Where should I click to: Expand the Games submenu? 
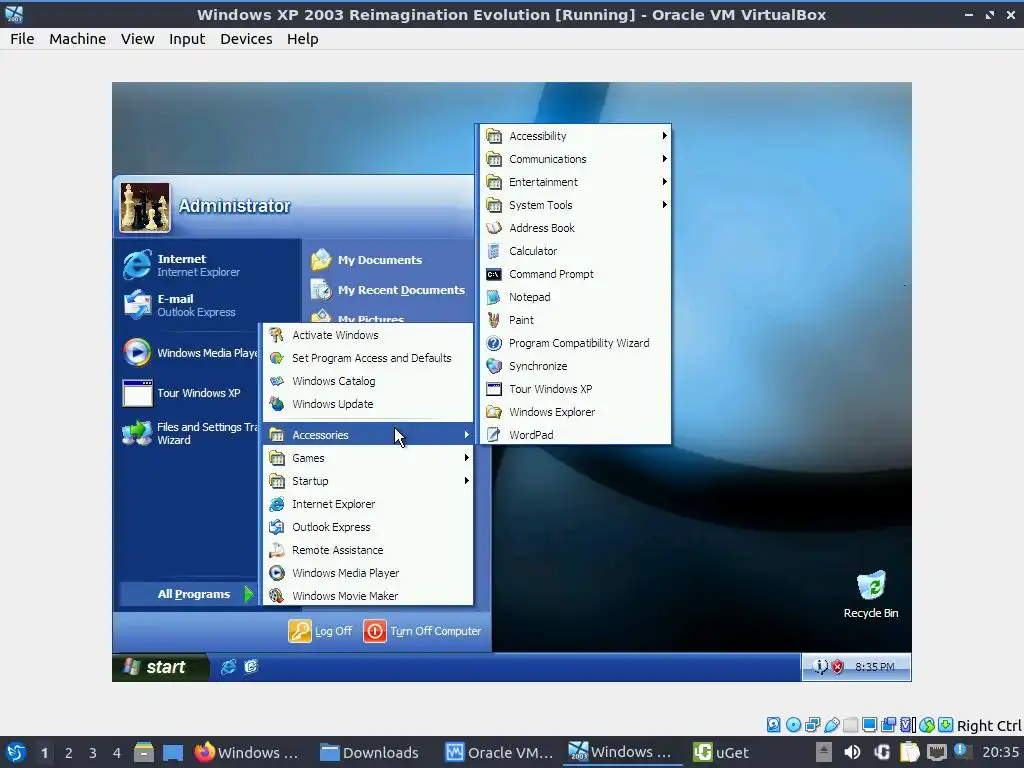368,458
